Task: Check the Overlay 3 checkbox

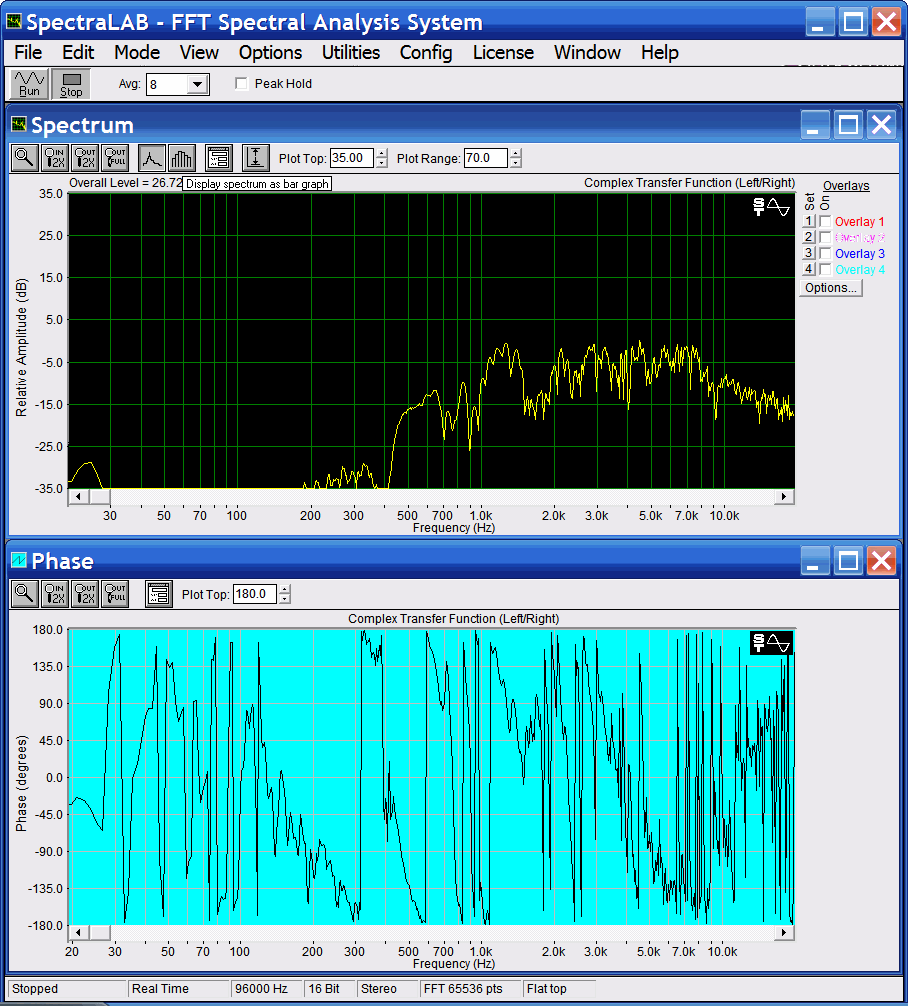Action: [x=825, y=254]
